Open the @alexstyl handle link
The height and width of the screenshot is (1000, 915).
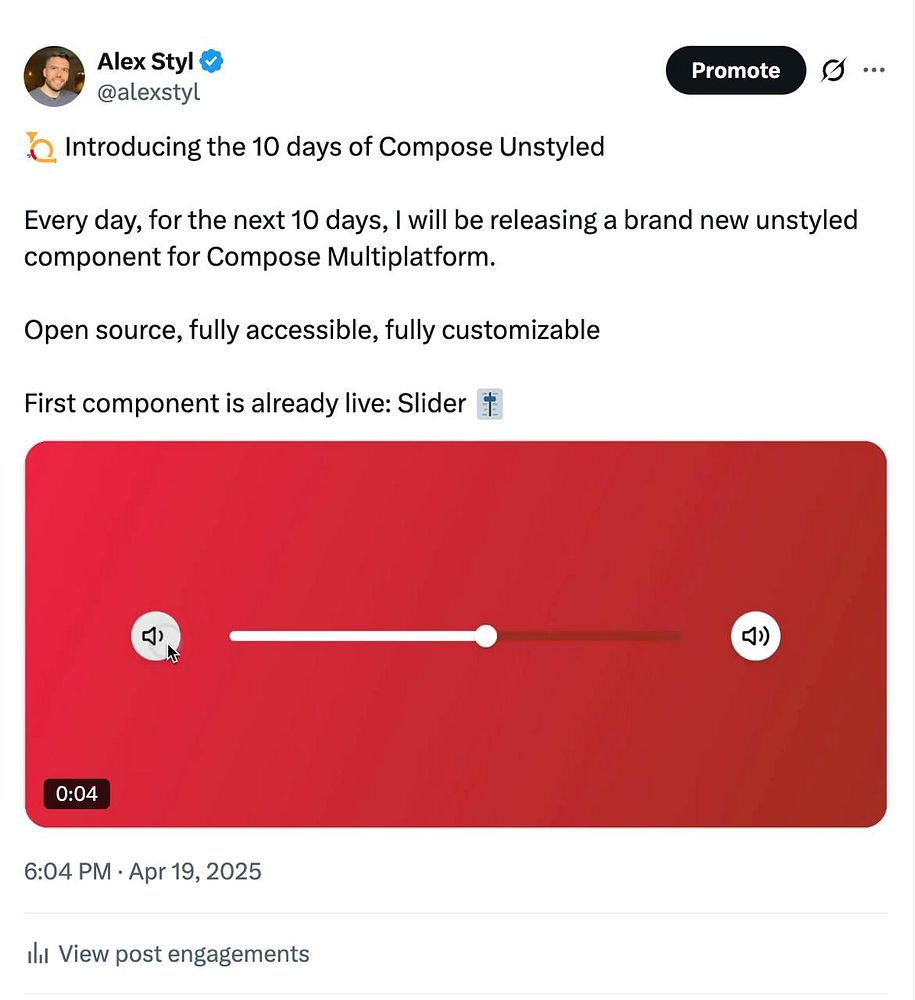[148, 93]
